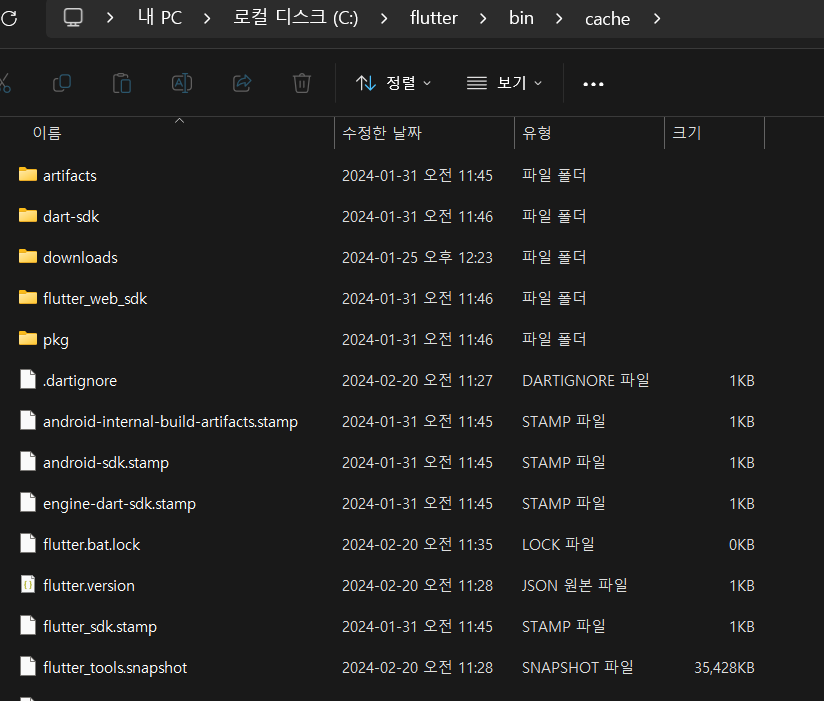Image resolution: width=824 pixels, height=701 pixels.
Task: Click the flutter_web_sdk folder icon
Action: coord(28,297)
